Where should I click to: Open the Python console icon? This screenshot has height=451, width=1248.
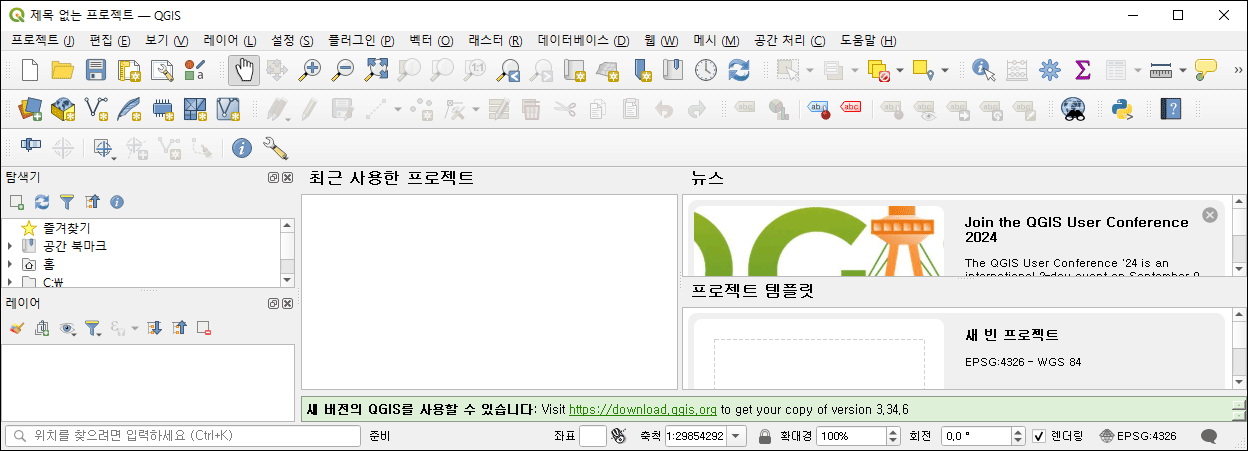click(x=1123, y=108)
